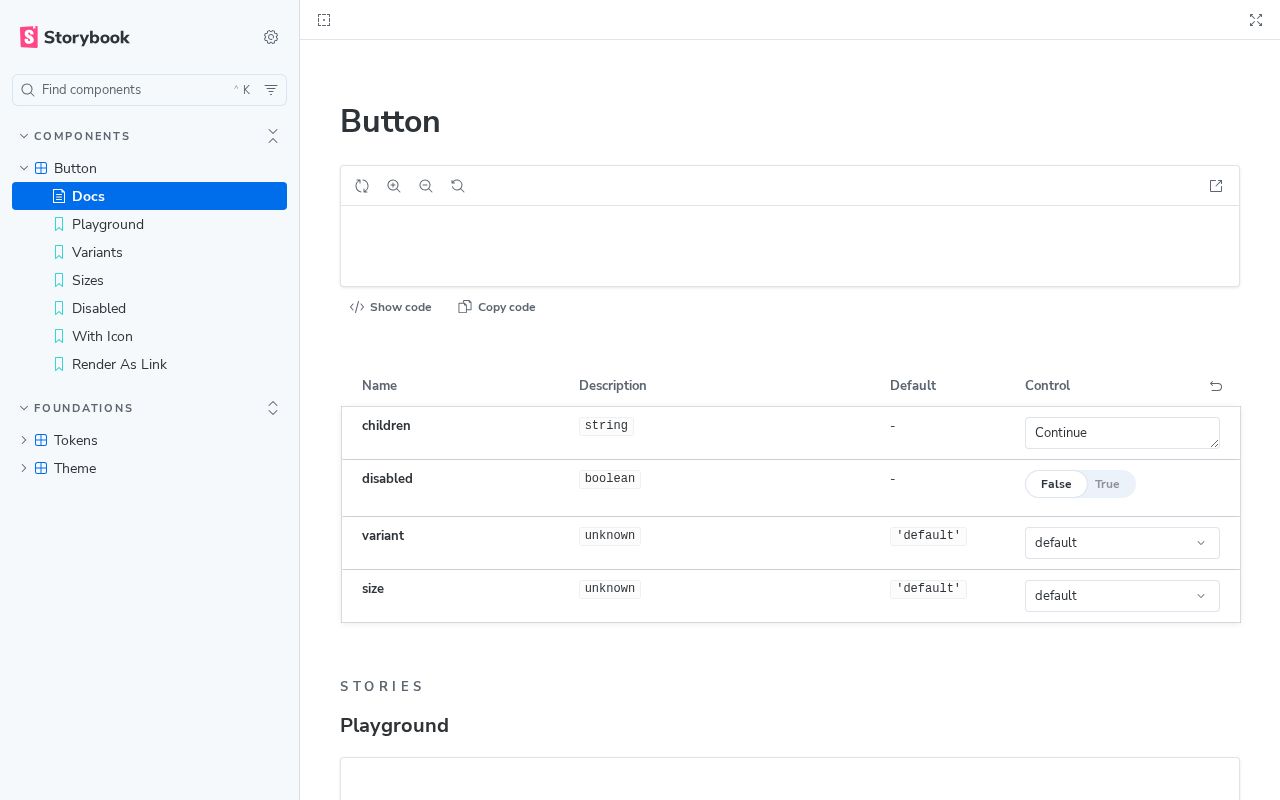
Task: Open the sidebar filter icon in search
Action: [271, 90]
